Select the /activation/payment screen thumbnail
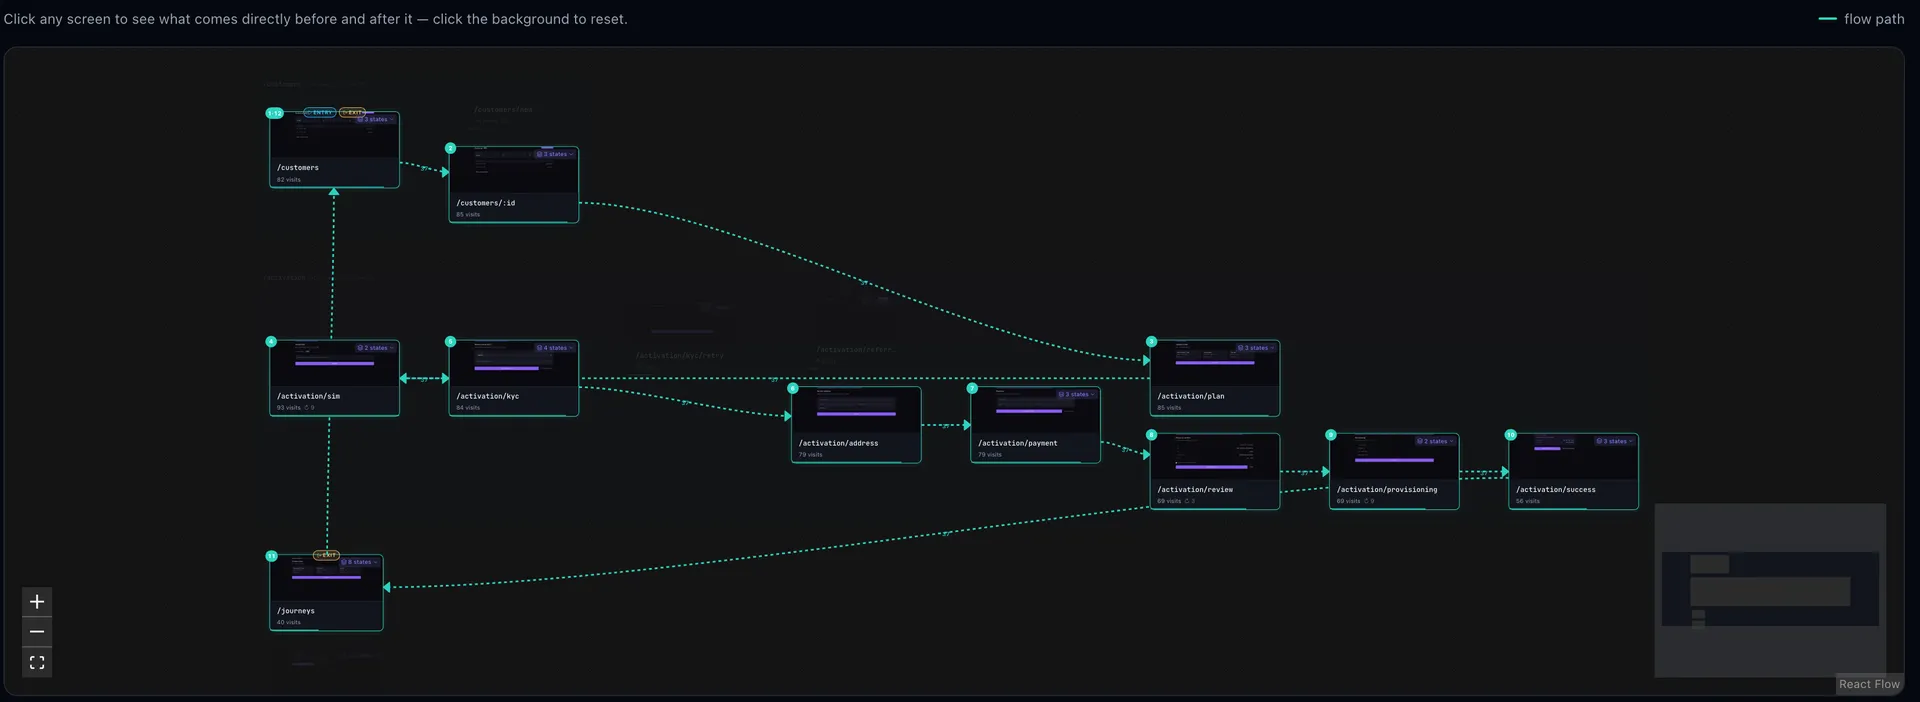Image resolution: width=1920 pixels, height=702 pixels. pyautogui.click(x=1035, y=410)
